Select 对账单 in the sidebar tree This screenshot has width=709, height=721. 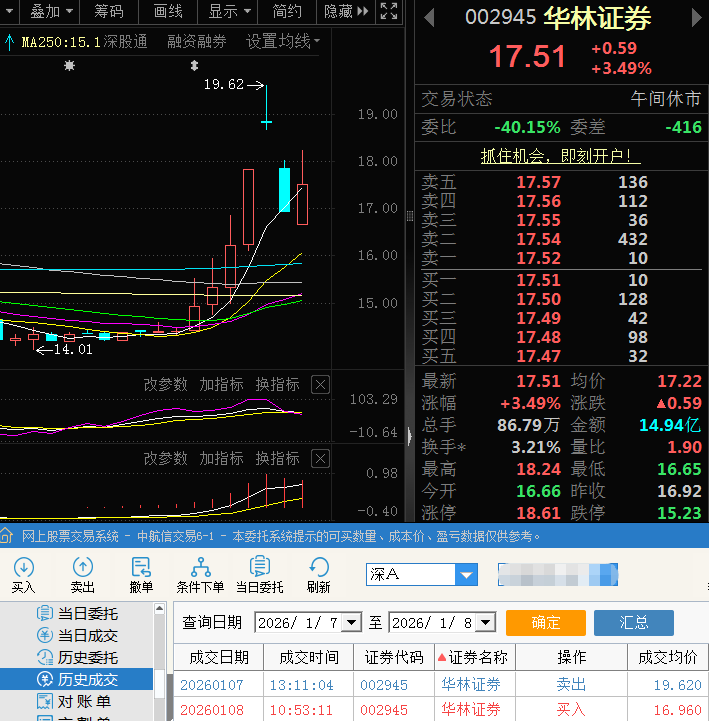(74, 701)
